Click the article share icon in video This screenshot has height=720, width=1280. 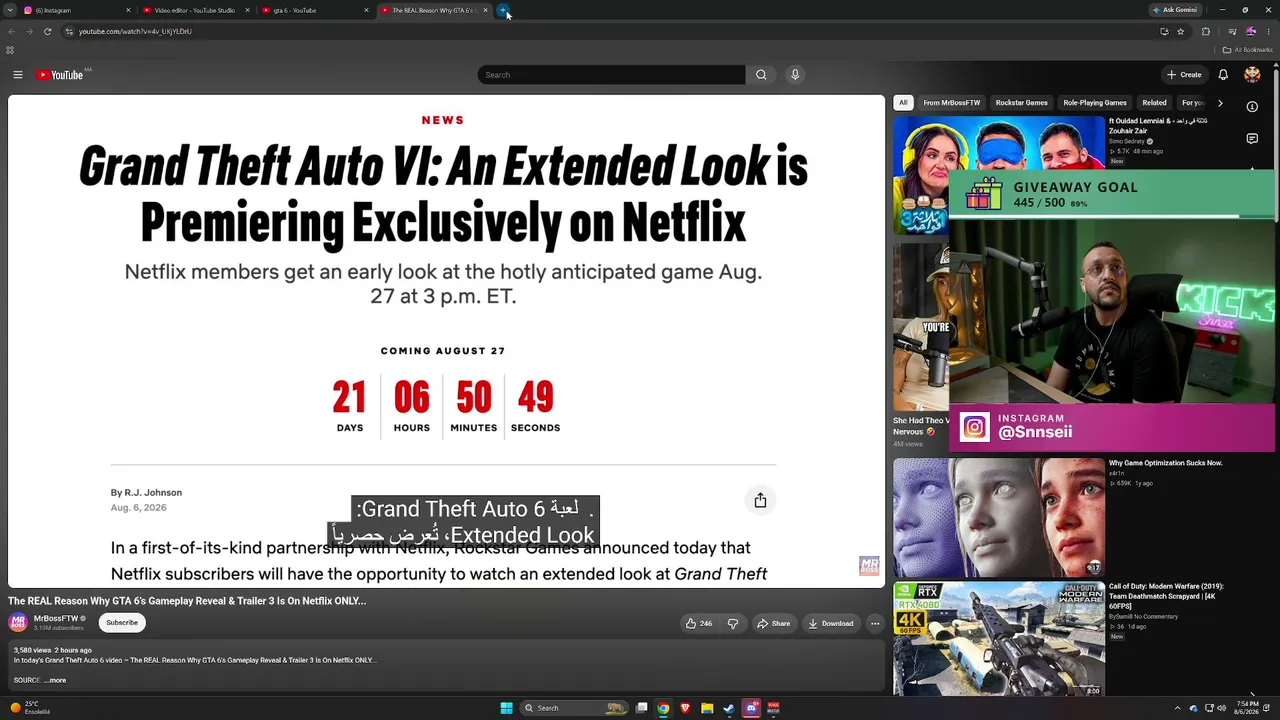tap(760, 500)
